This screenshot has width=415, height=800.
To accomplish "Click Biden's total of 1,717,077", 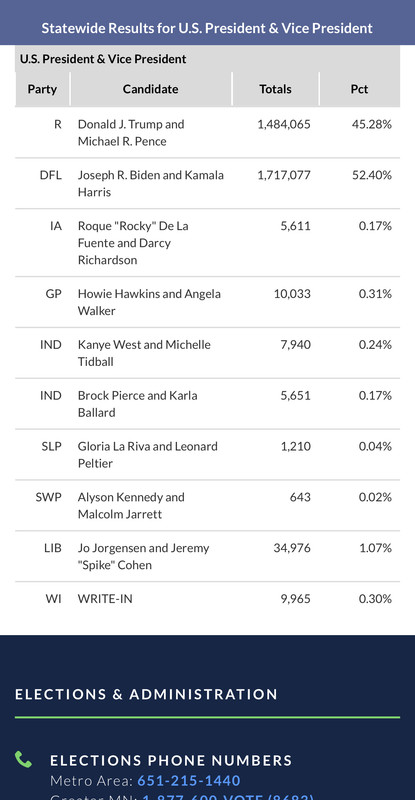I will pos(284,175).
